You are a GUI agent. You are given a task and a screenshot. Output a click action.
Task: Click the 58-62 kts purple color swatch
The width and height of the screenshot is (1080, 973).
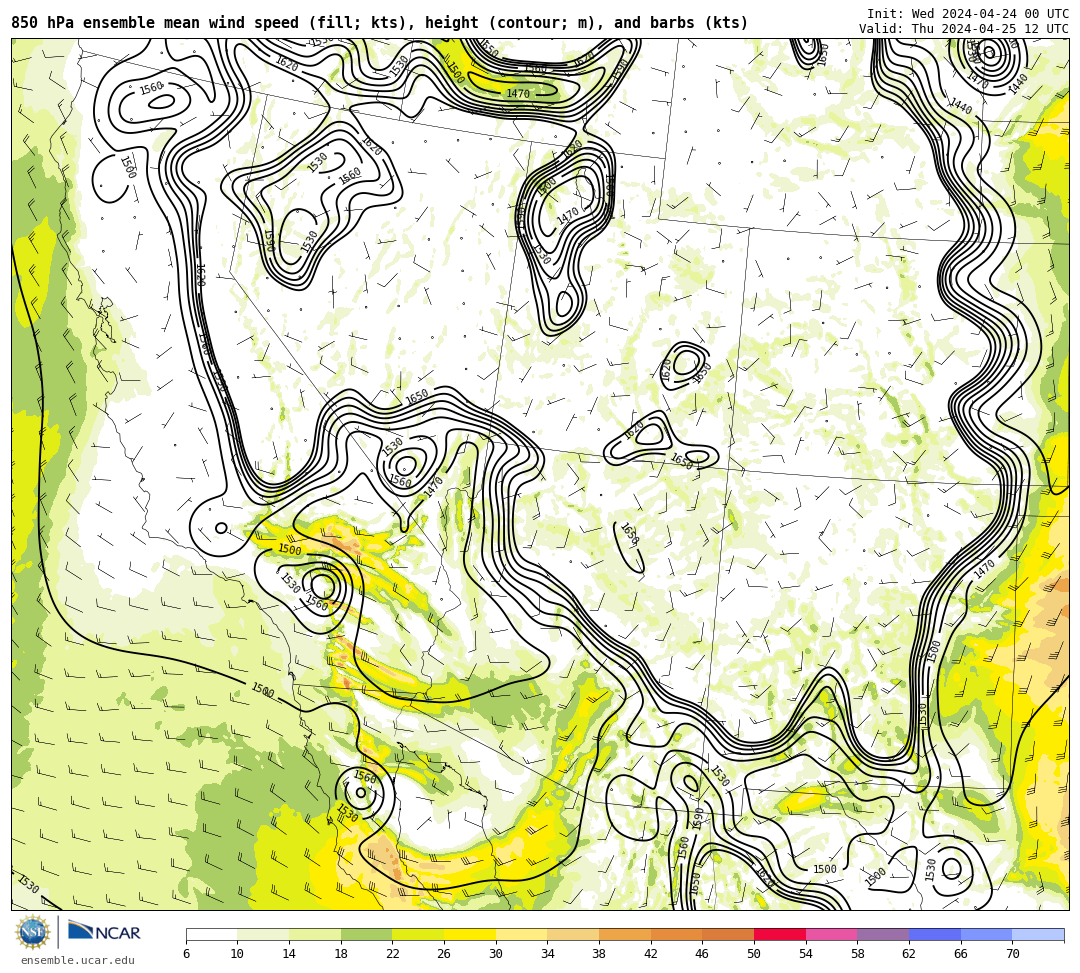(x=883, y=934)
